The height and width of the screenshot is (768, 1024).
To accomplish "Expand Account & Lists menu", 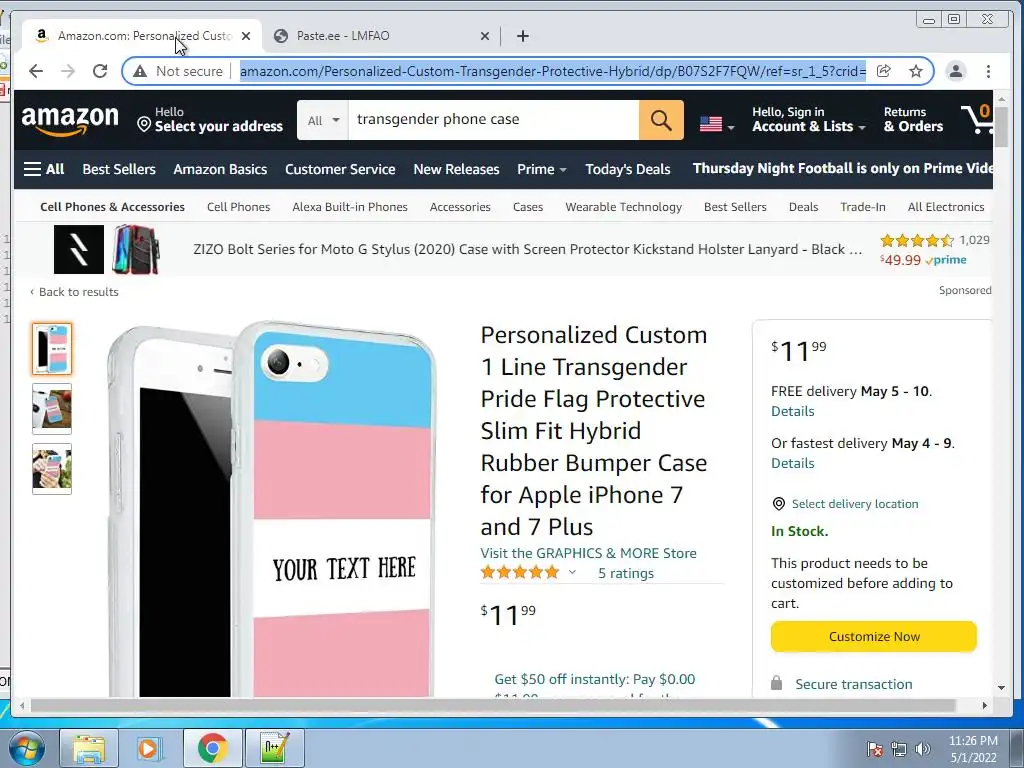I will click(x=808, y=120).
